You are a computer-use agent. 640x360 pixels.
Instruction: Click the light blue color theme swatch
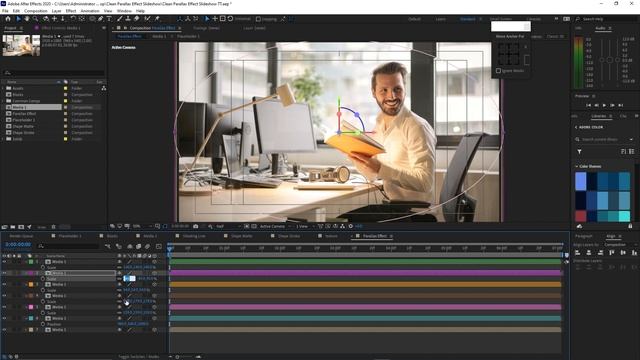point(581,181)
